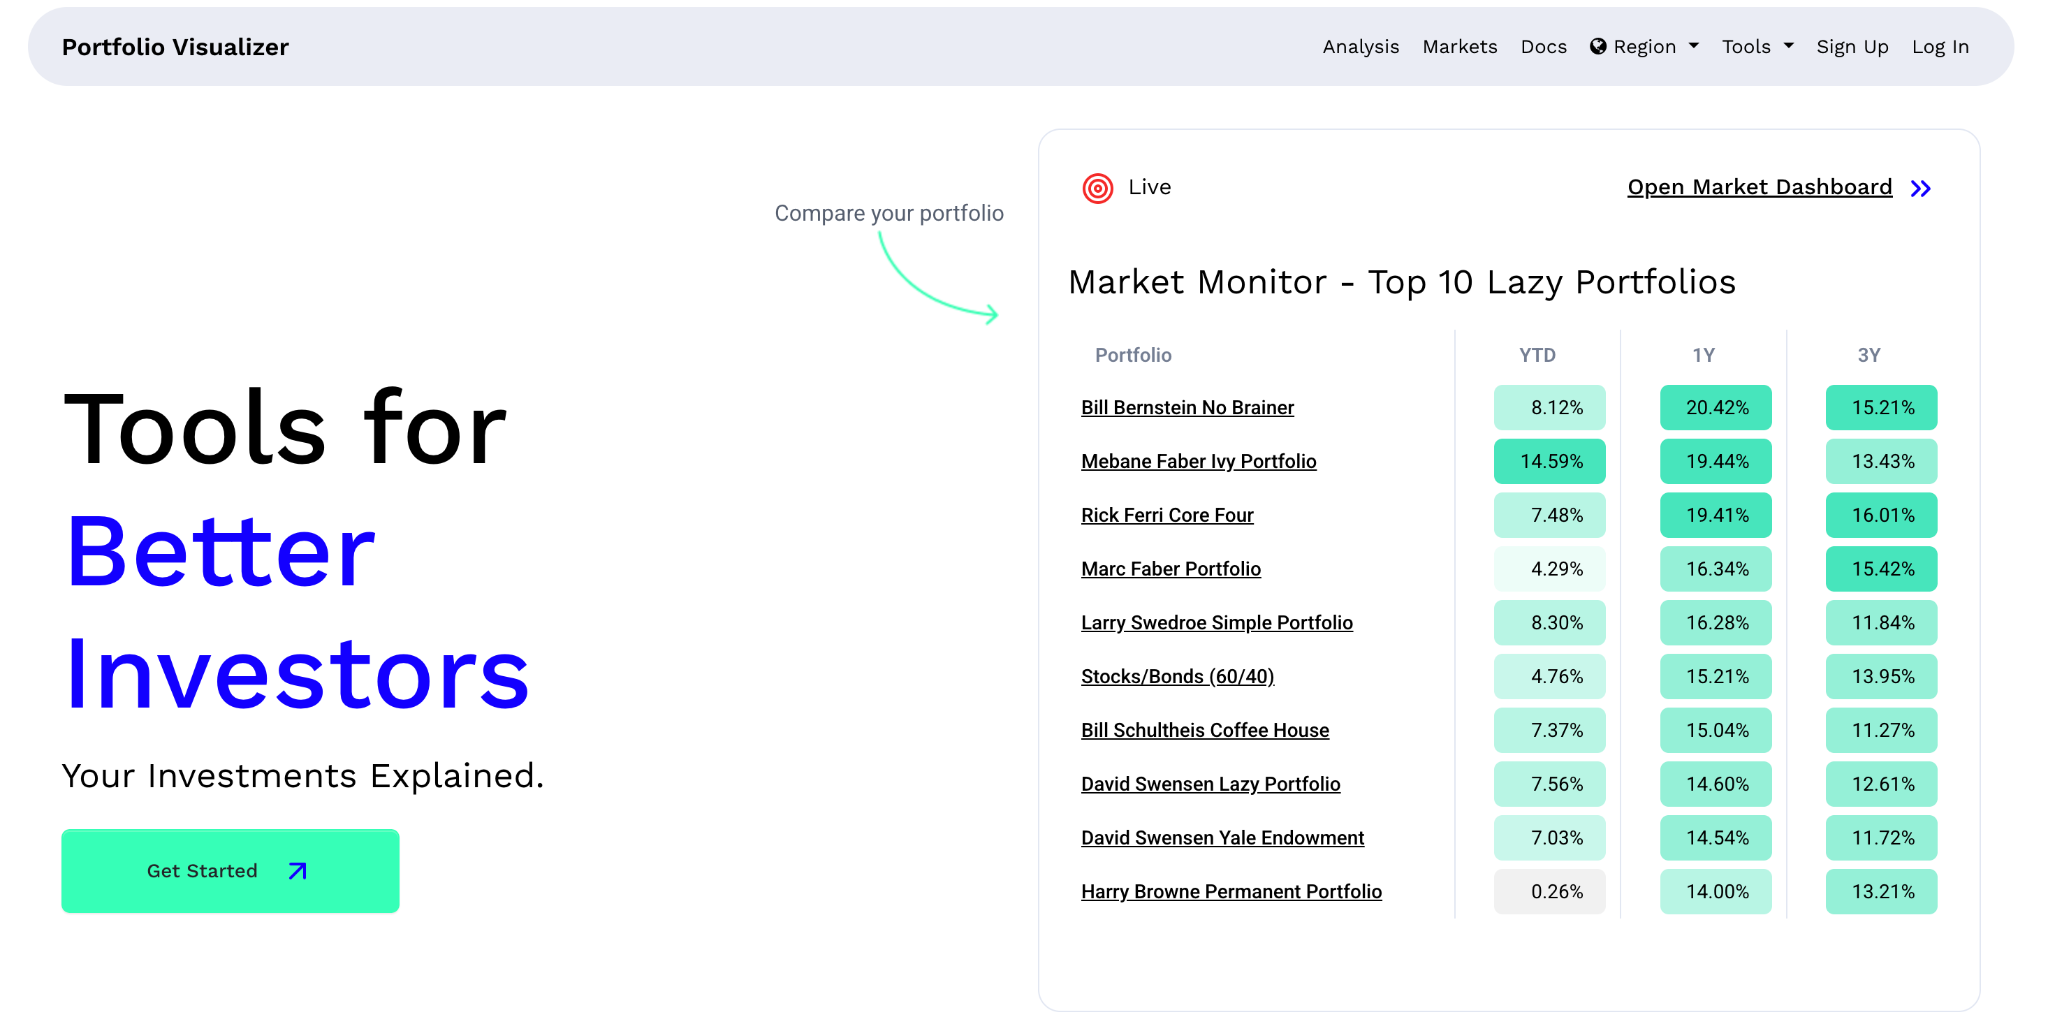Click the 15.42% 3Y cell
Screen dimensions: 2048x1016
tap(1881, 569)
